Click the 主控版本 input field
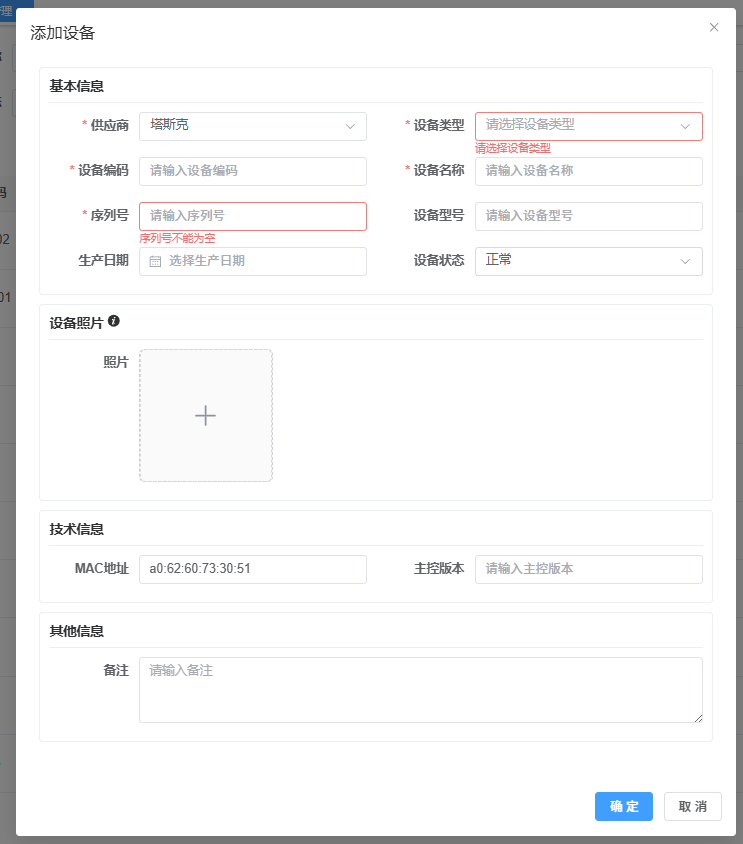 (x=588, y=569)
